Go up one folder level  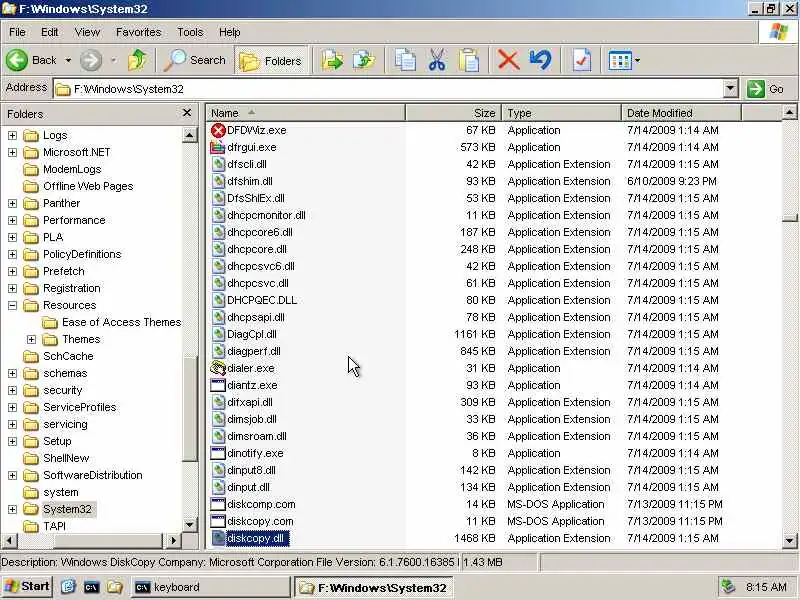pos(137,60)
